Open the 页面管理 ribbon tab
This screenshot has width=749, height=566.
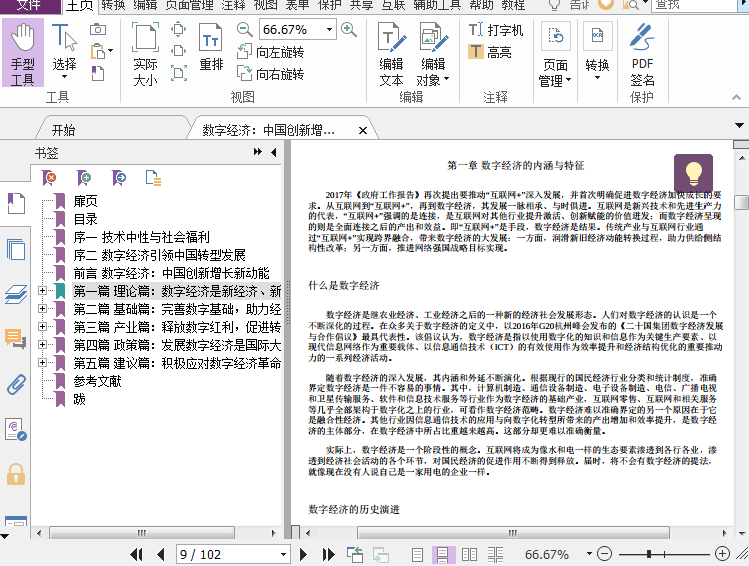click(x=189, y=5)
